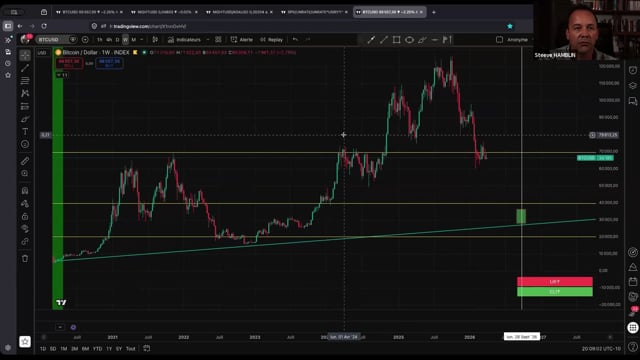Select the brush tool in left toolbar
Screen dimensions: 640x360
25,119
